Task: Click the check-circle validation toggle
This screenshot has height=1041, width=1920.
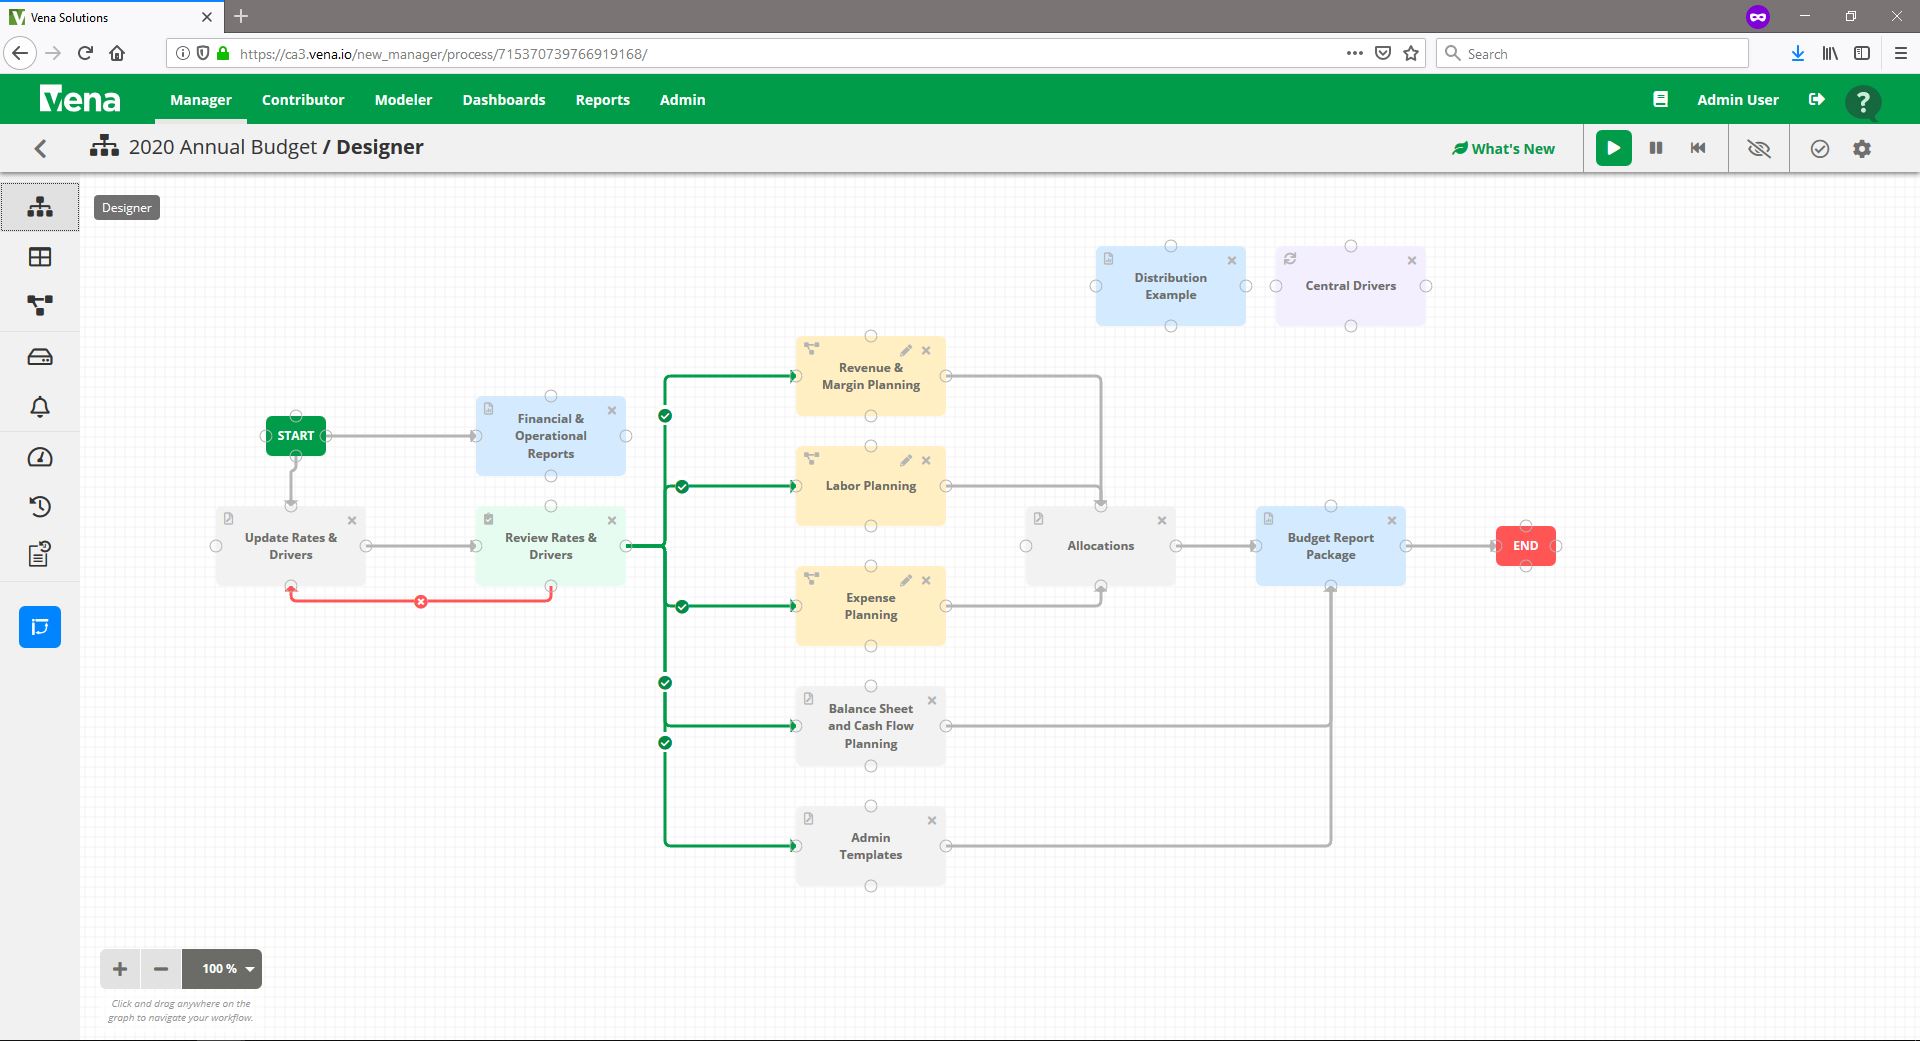Action: click(1820, 148)
